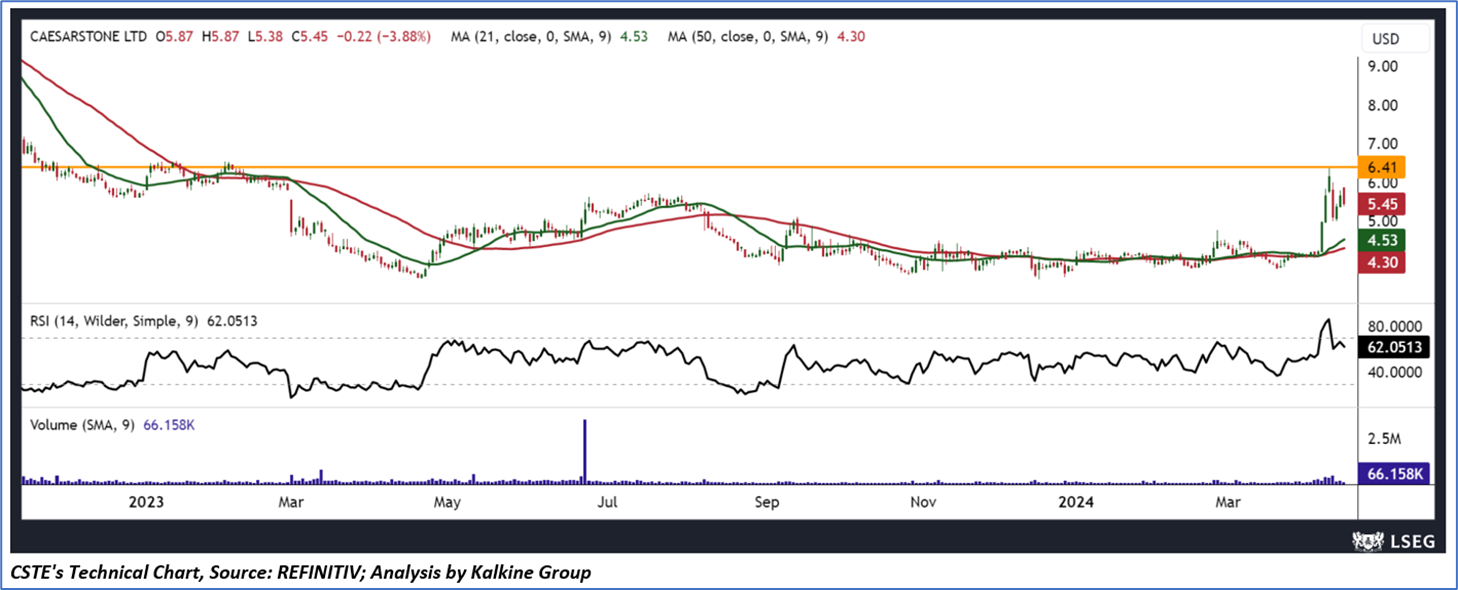Click the Nov label on time axis
The height and width of the screenshot is (590, 1458).
(x=924, y=501)
